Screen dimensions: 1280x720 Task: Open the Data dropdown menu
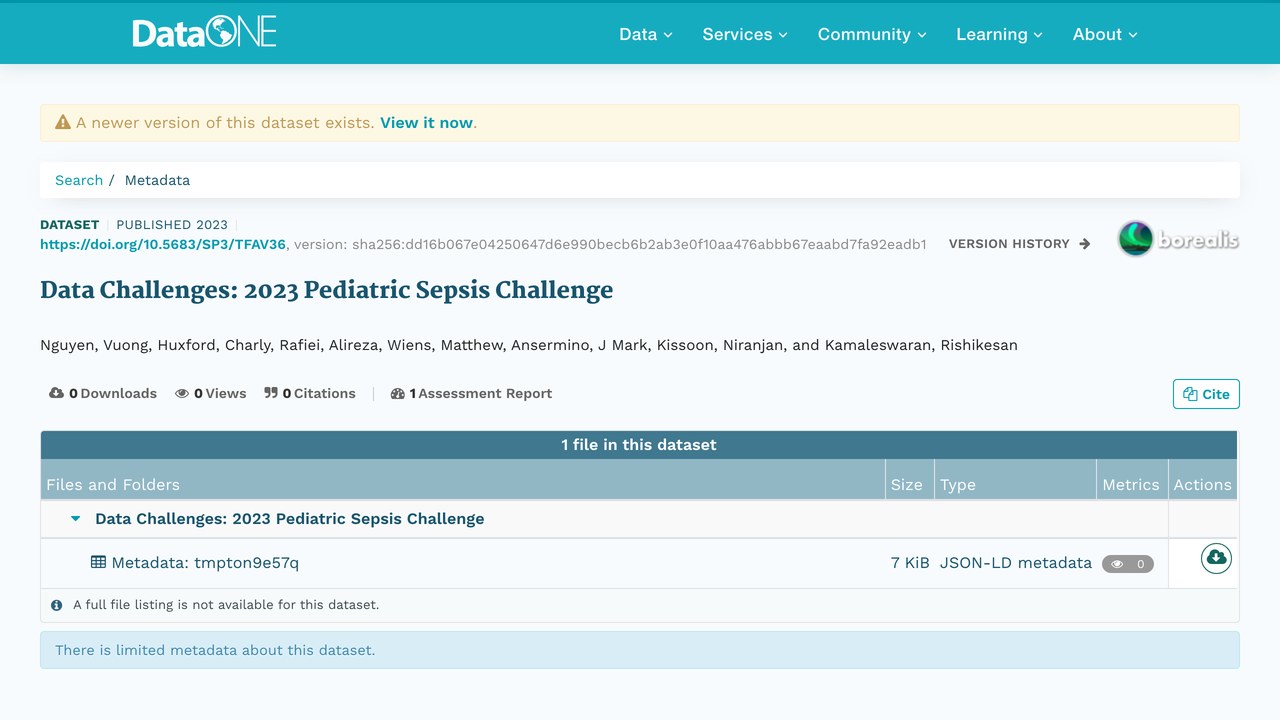pyautogui.click(x=646, y=34)
